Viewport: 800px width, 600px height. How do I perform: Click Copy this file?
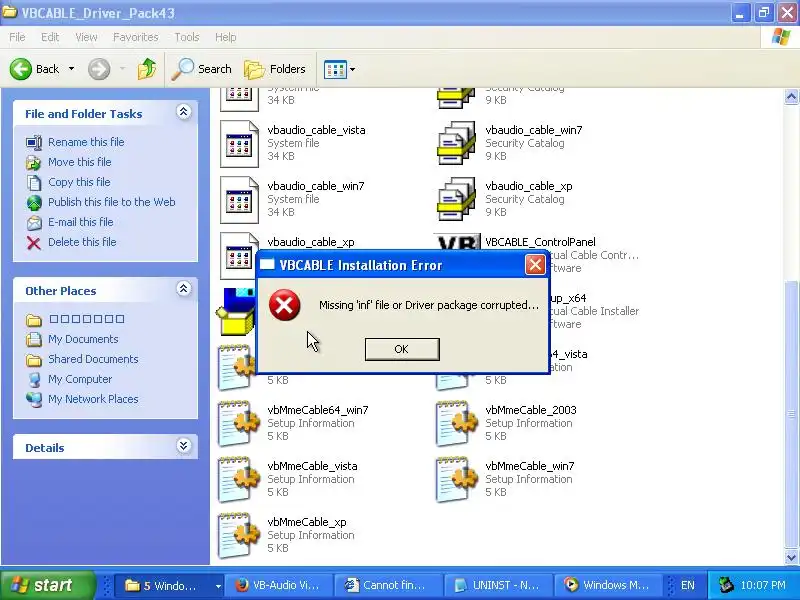click(x=79, y=182)
